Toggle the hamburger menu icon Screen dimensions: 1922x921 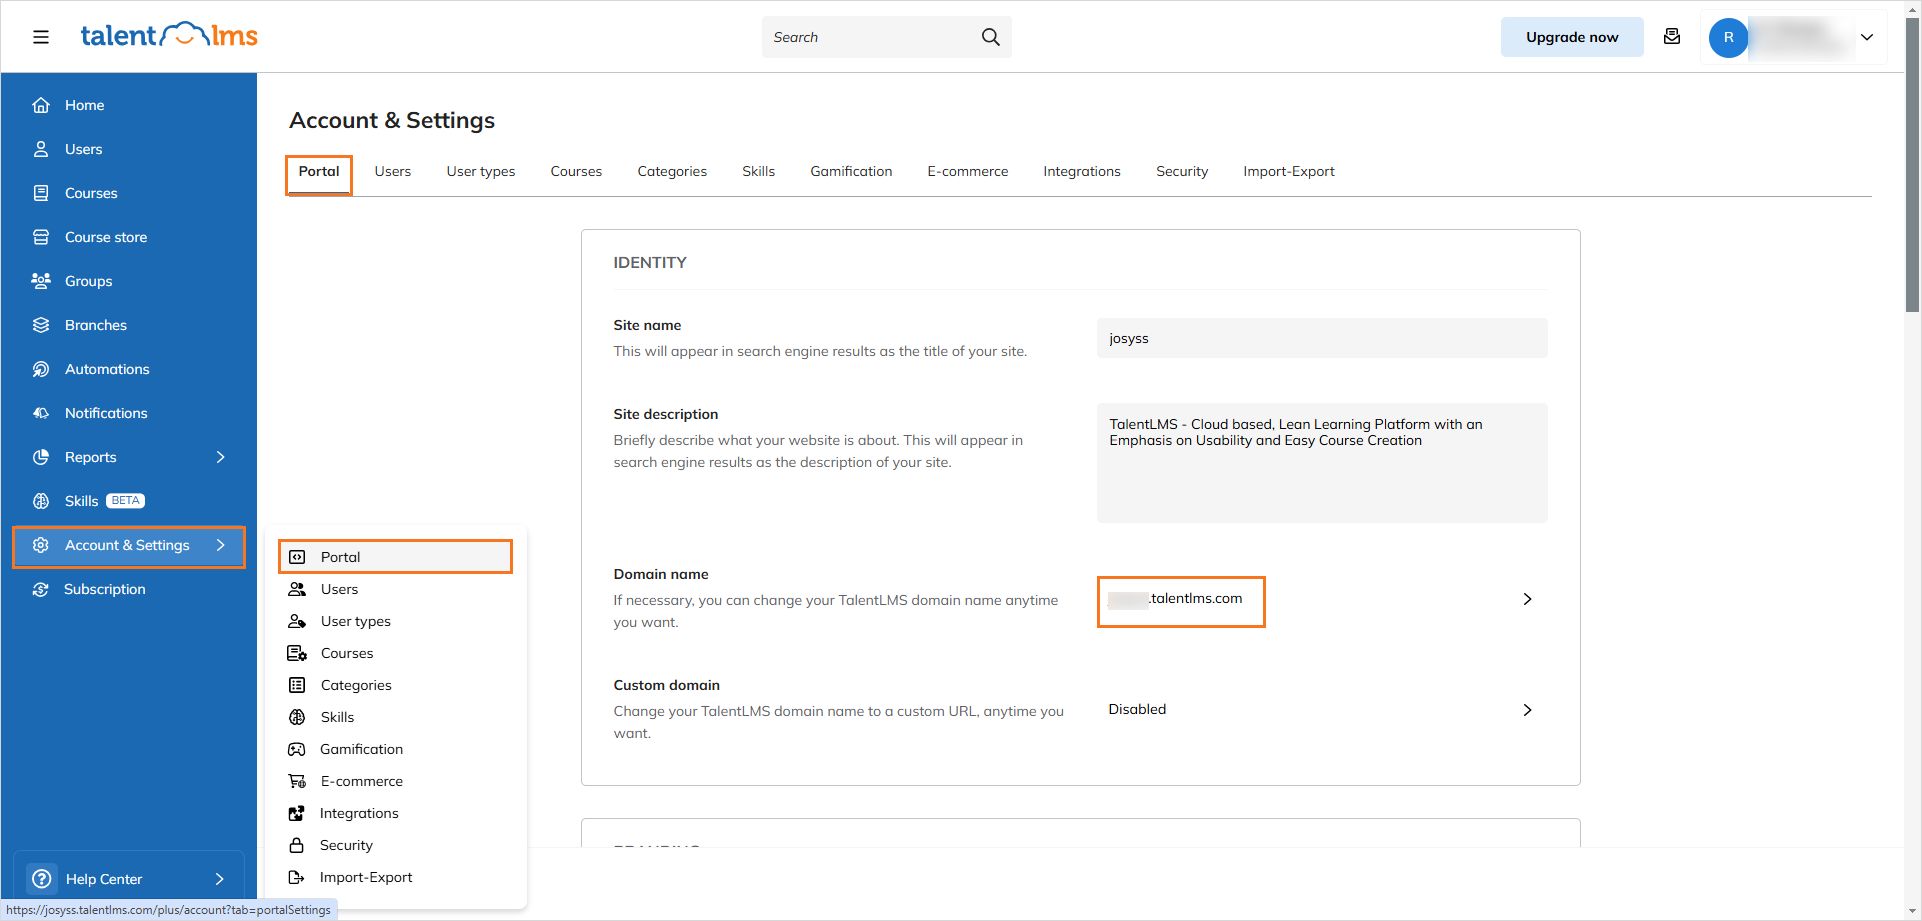(x=41, y=37)
